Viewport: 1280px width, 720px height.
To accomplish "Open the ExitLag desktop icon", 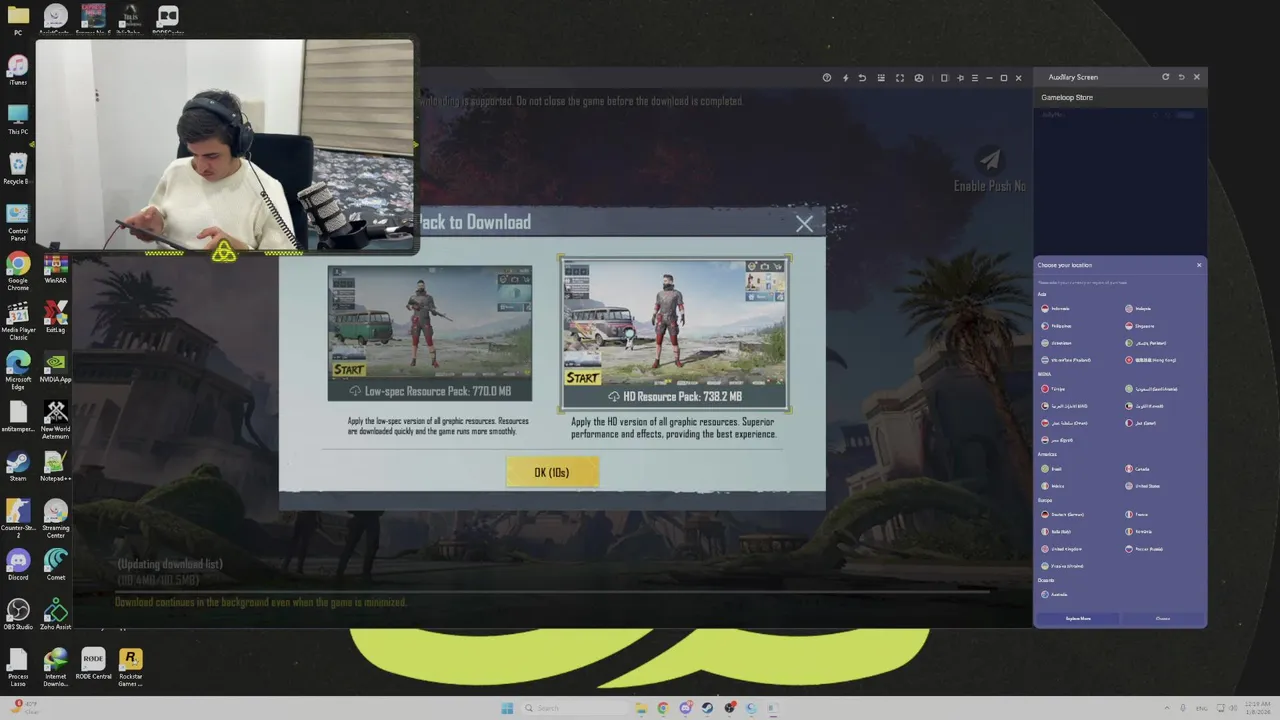I will pos(56,318).
